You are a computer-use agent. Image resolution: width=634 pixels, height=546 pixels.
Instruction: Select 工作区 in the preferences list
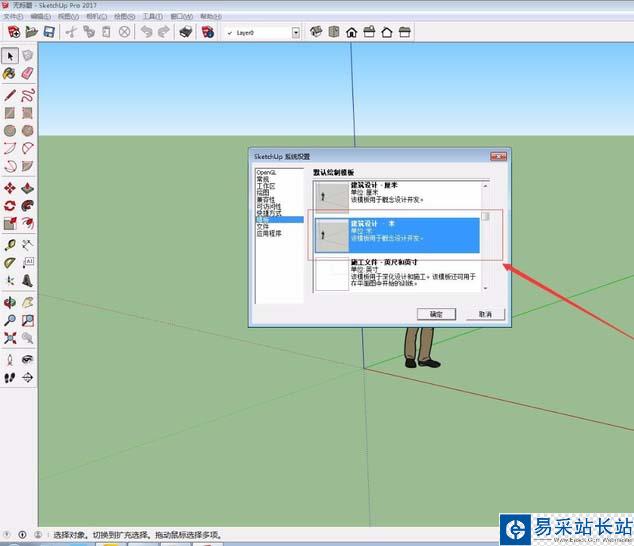(266, 186)
